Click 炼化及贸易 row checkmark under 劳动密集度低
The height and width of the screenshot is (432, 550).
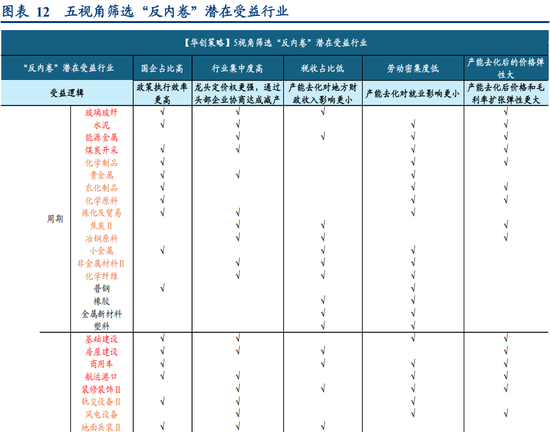[x=413, y=212]
